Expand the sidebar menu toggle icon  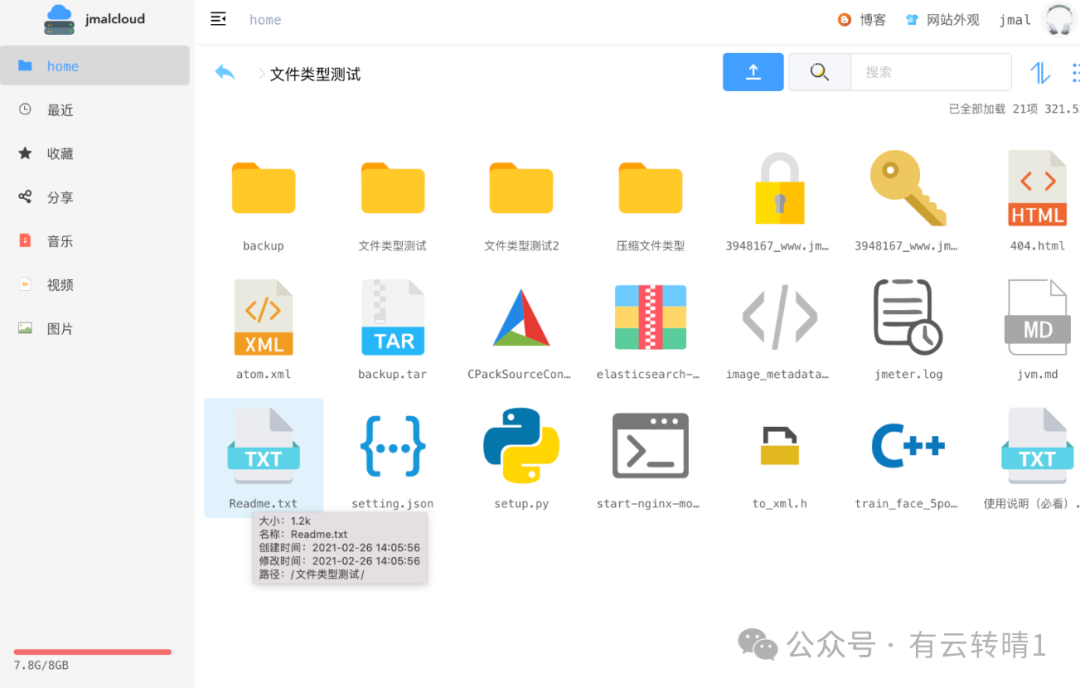coord(218,19)
